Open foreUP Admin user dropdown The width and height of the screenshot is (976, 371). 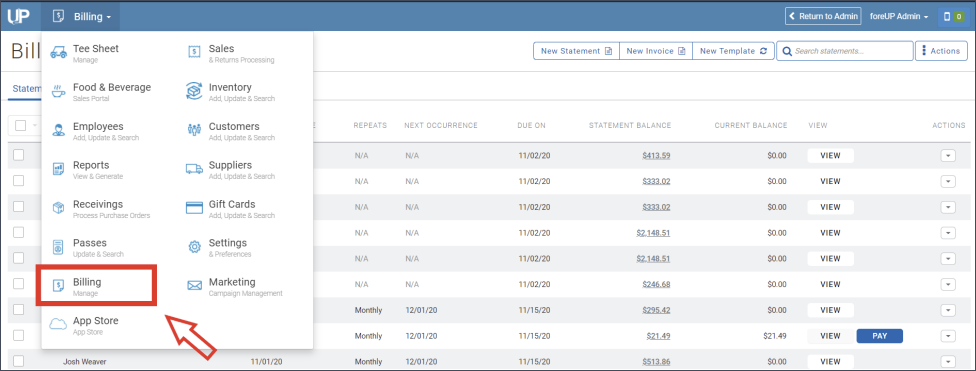point(899,17)
